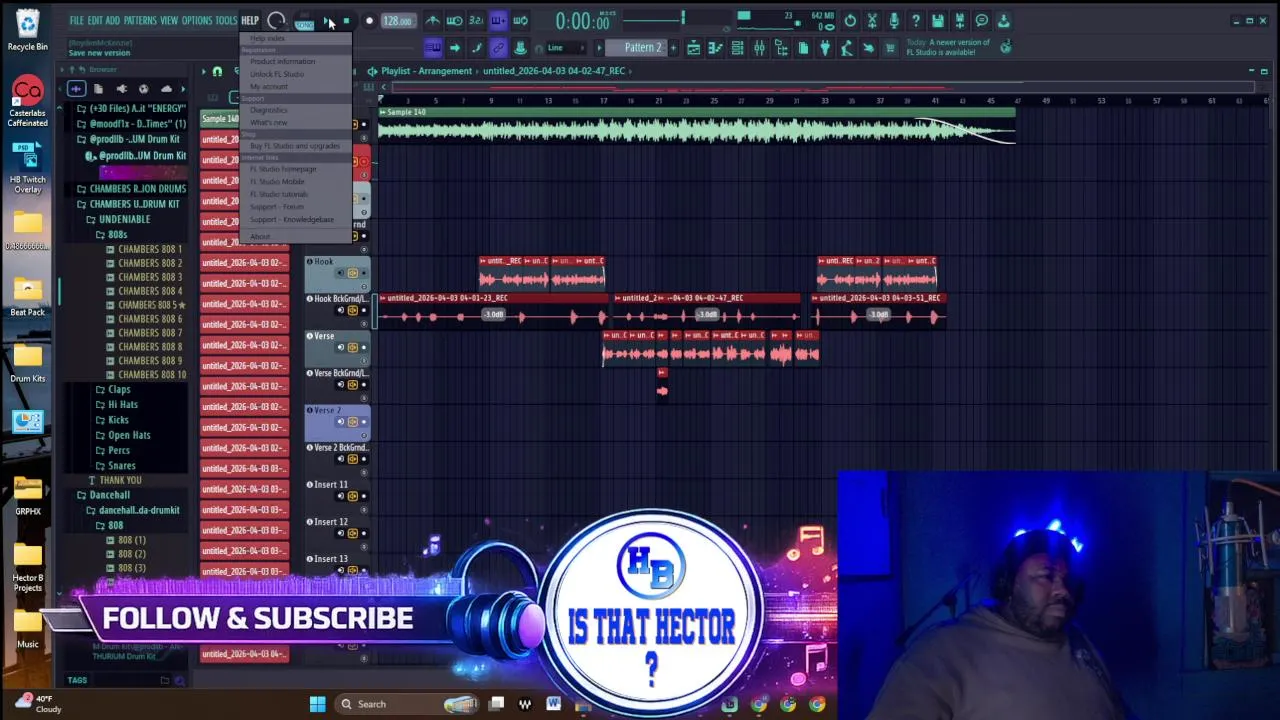Open Buy FL Studio and upgrades
Screen dimensions: 1280x720
tap(295, 146)
